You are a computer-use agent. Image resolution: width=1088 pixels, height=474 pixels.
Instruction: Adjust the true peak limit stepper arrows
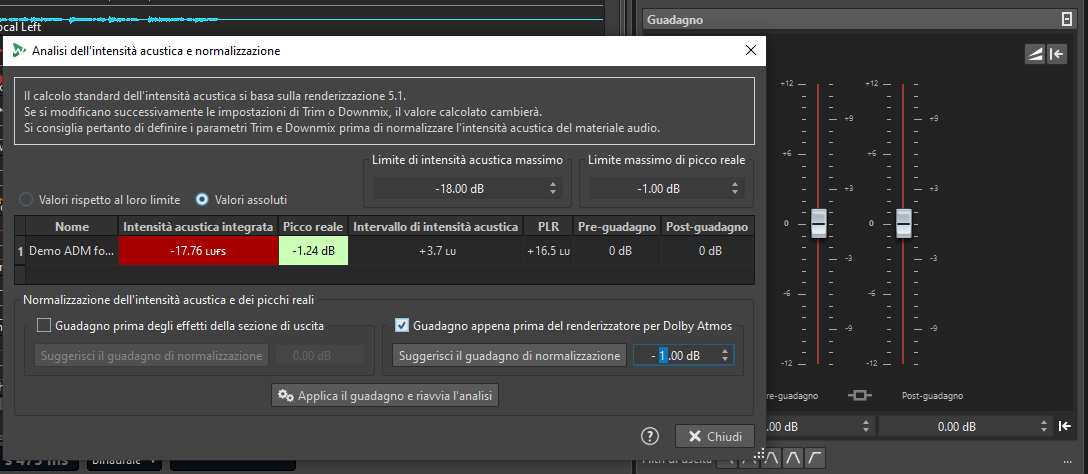[737, 188]
